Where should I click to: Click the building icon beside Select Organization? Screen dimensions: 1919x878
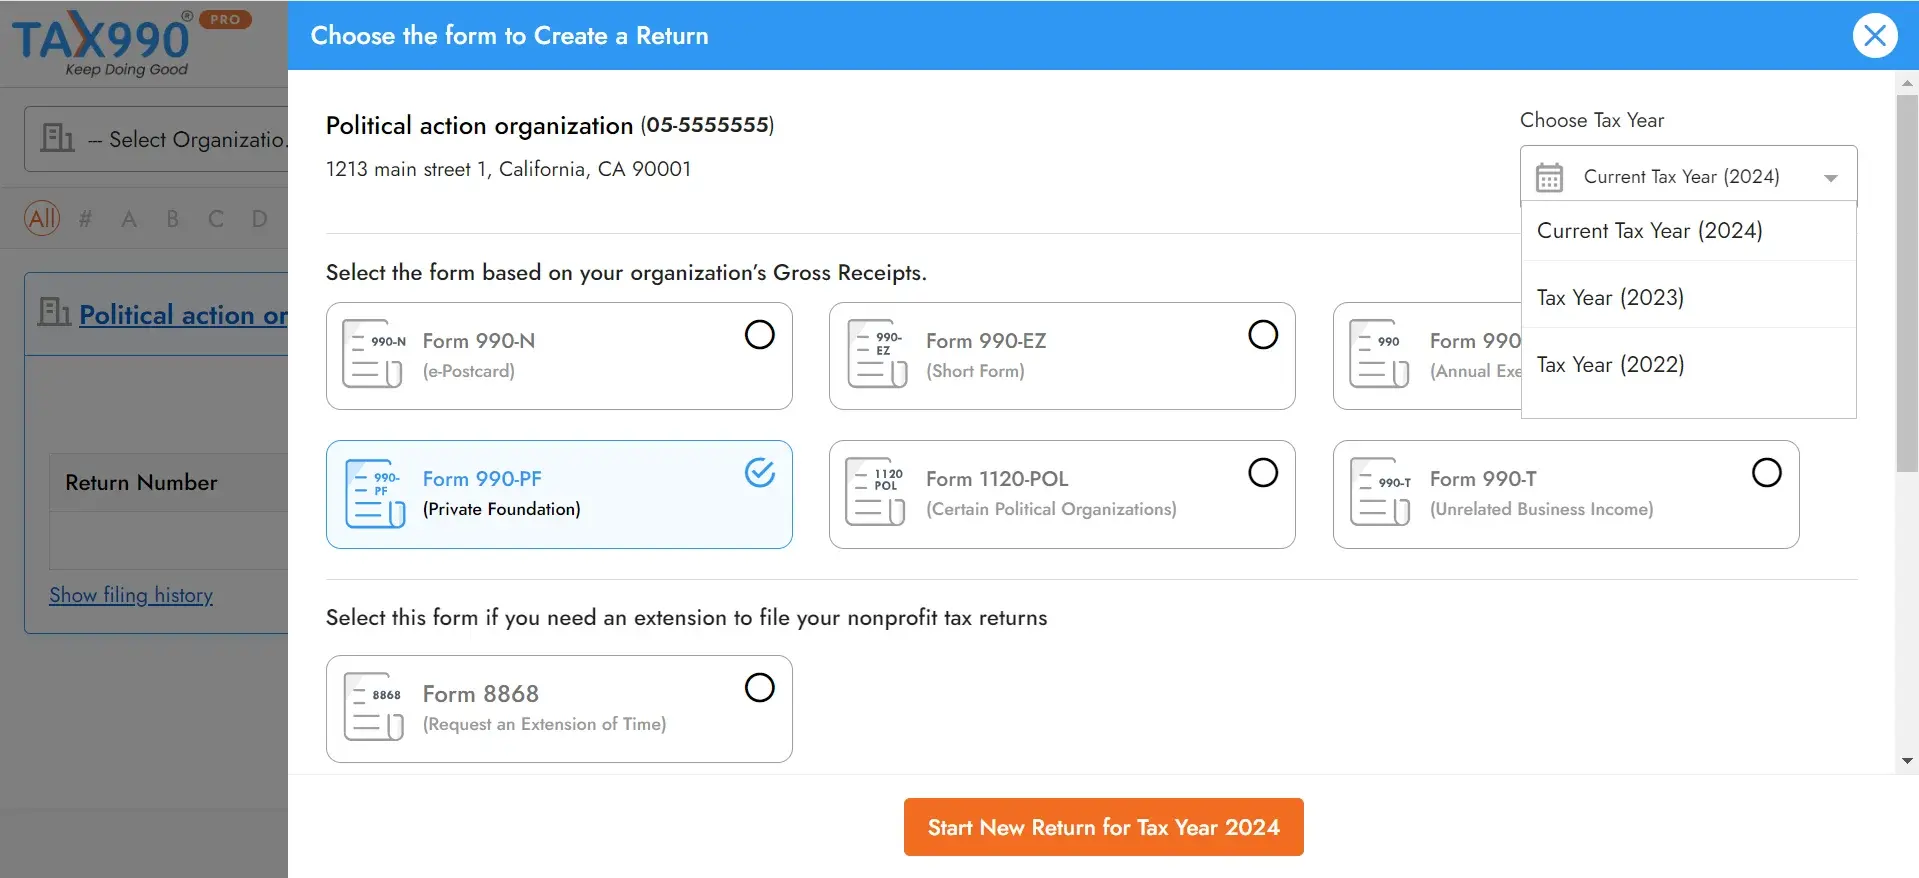(57, 137)
